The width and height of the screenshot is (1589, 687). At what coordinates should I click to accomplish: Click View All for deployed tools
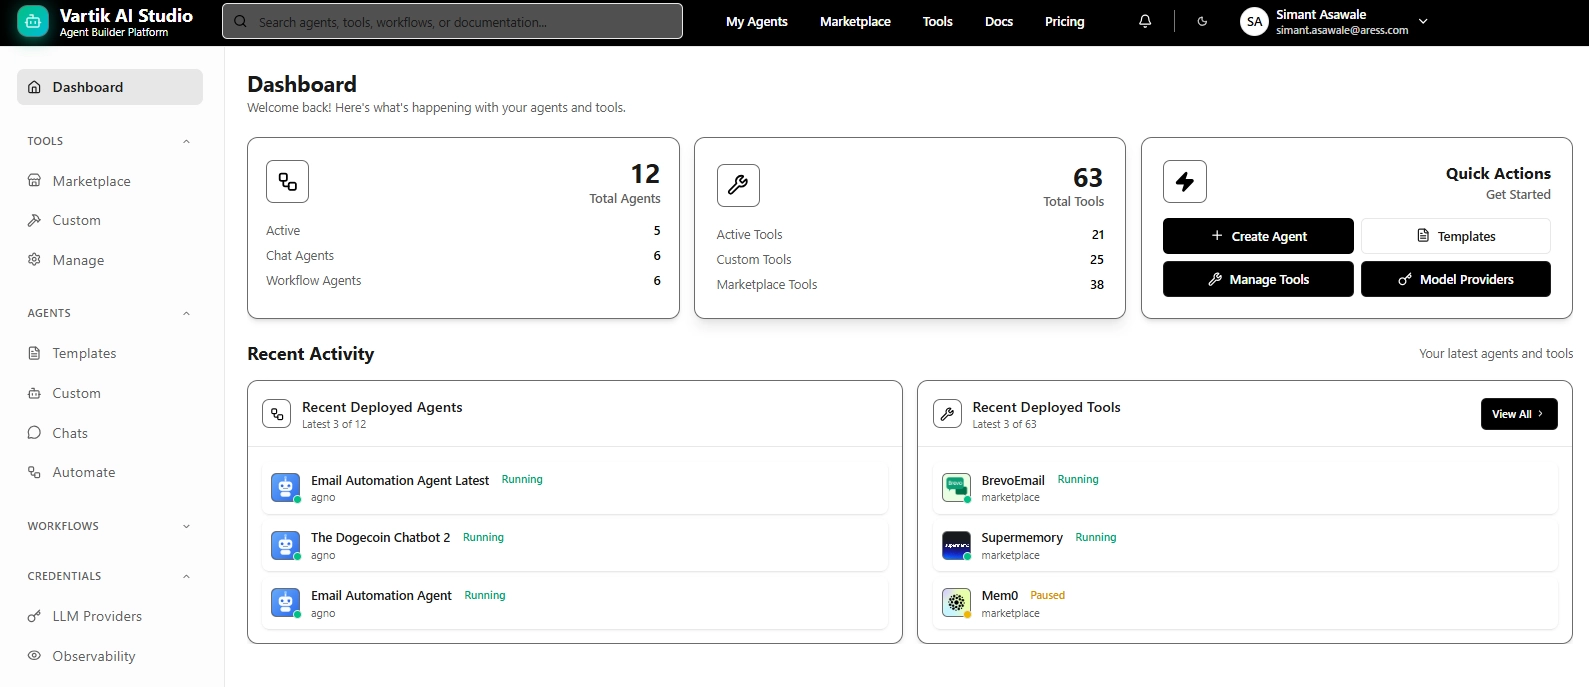(x=1518, y=414)
